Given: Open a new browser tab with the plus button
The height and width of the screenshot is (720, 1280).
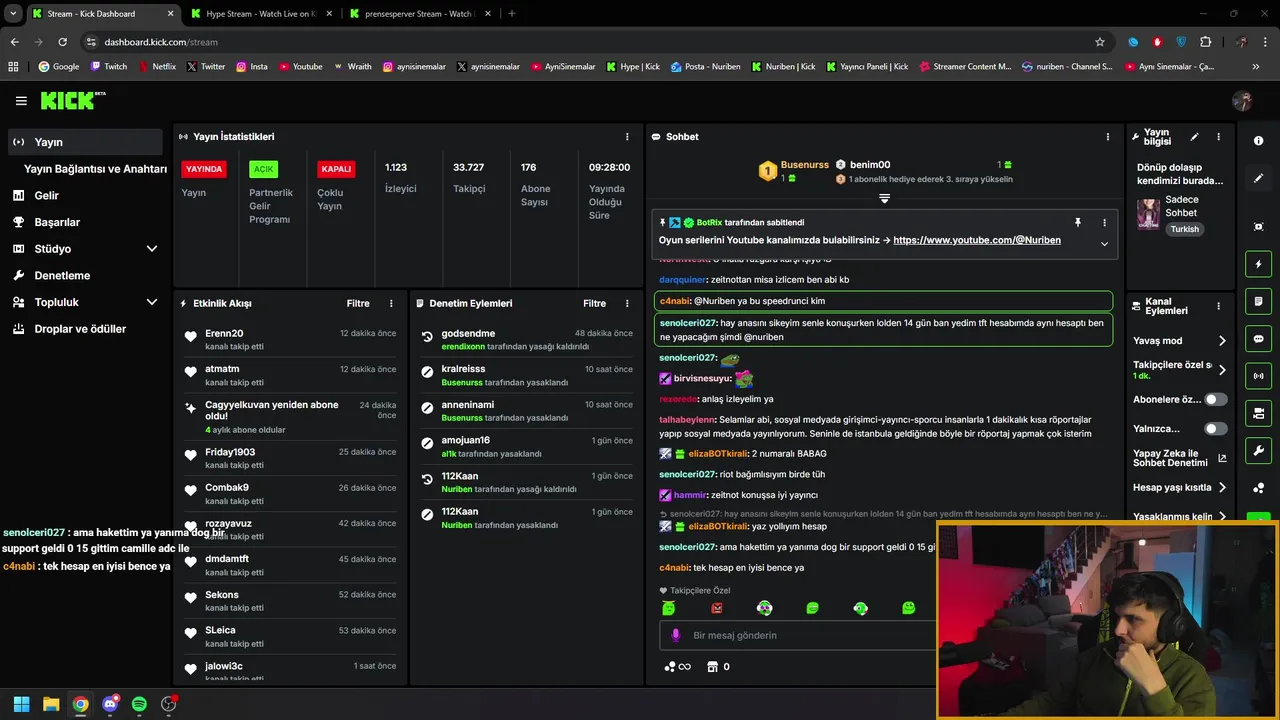Looking at the screenshot, I should (512, 14).
